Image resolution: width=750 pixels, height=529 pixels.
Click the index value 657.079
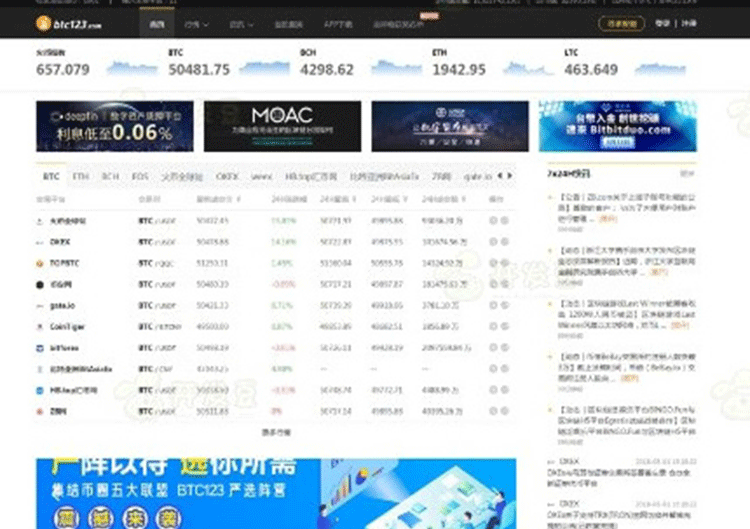click(x=63, y=70)
